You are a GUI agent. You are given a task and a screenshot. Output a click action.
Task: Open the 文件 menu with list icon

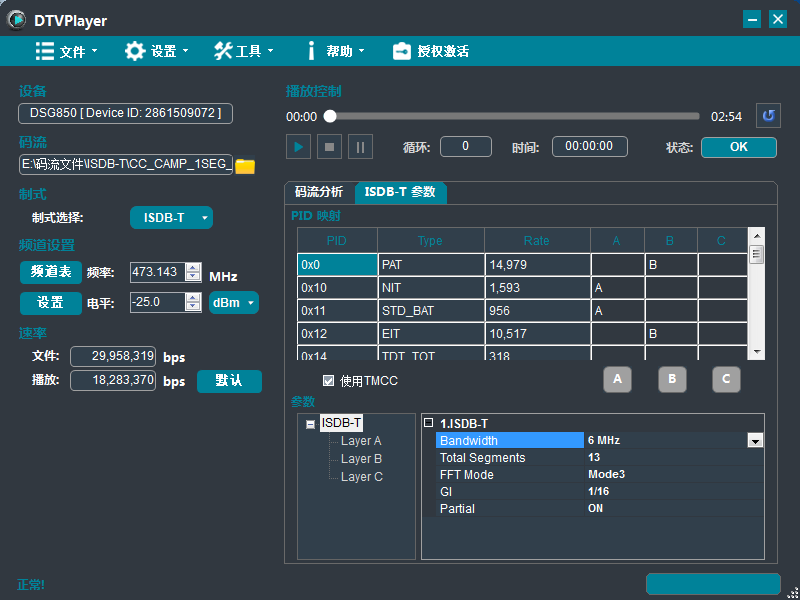click(66, 51)
